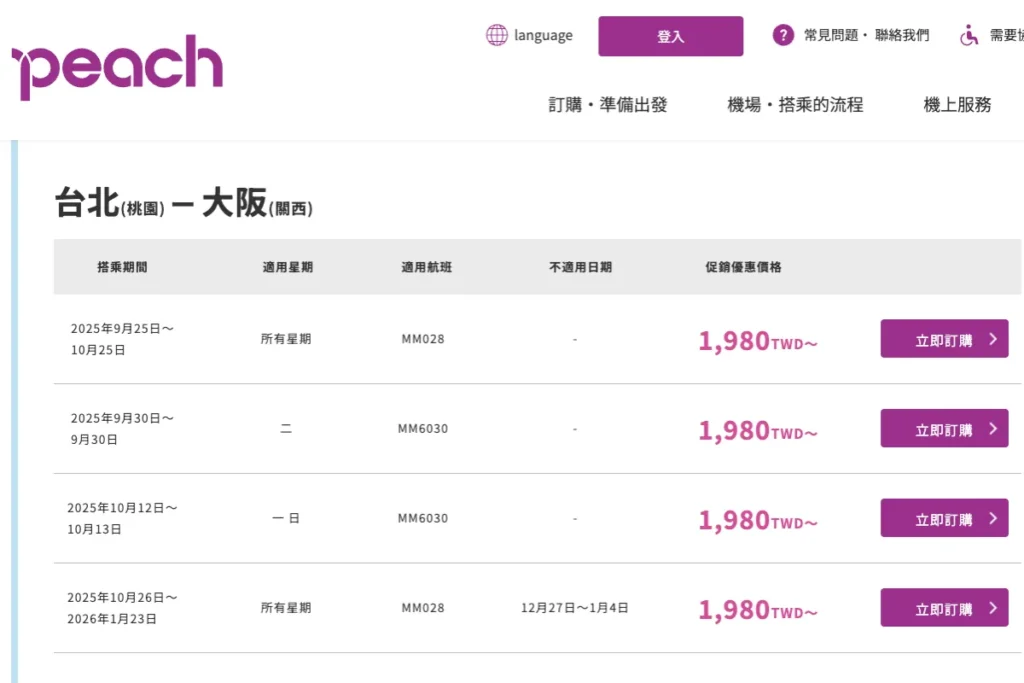This screenshot has height=683, width=1024.
Task: Click 立即訂購 for 9月30日 MM6030 row
Action: (x=944, y=428)
